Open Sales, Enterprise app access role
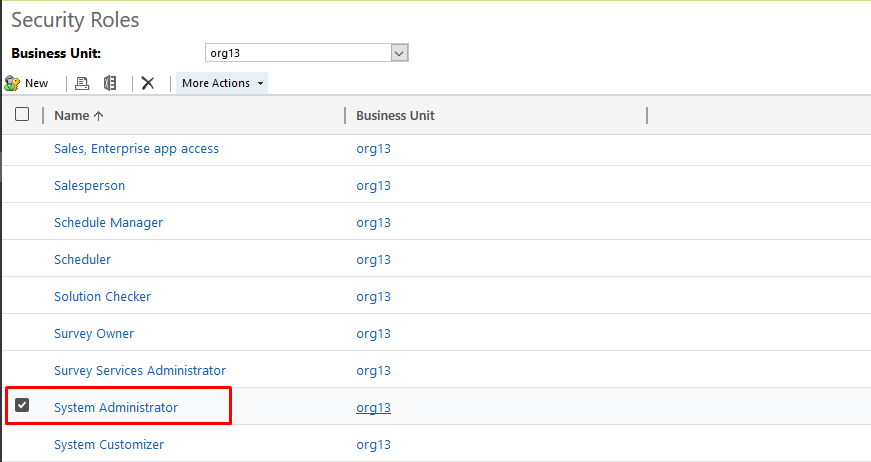Viewport: 871px width, 462px height. coord(136,149)
